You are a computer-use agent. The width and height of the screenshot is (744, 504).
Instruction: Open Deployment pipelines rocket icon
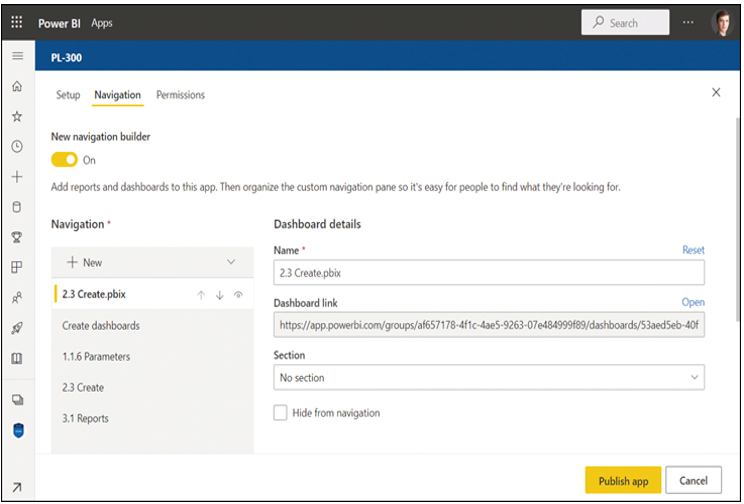point(17,327)
